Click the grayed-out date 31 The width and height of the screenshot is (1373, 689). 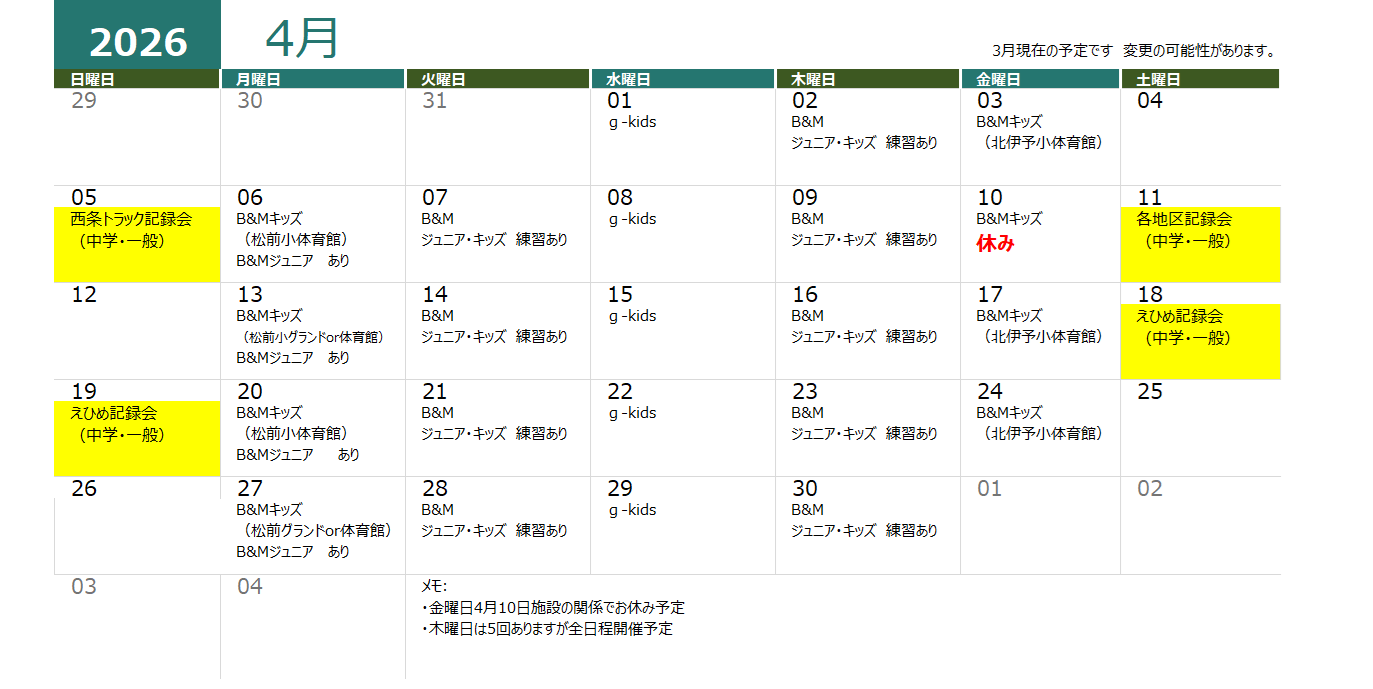click(x=434, y=101)
